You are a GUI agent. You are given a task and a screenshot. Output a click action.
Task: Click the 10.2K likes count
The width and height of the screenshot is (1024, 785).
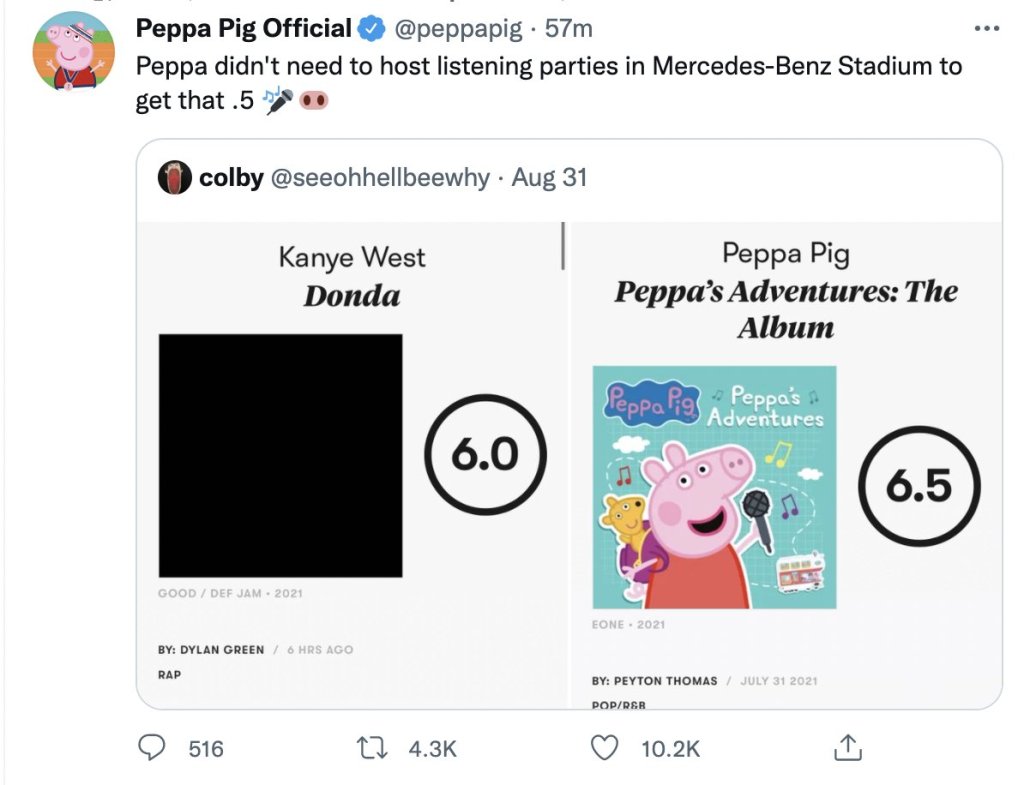coord(669,748)
